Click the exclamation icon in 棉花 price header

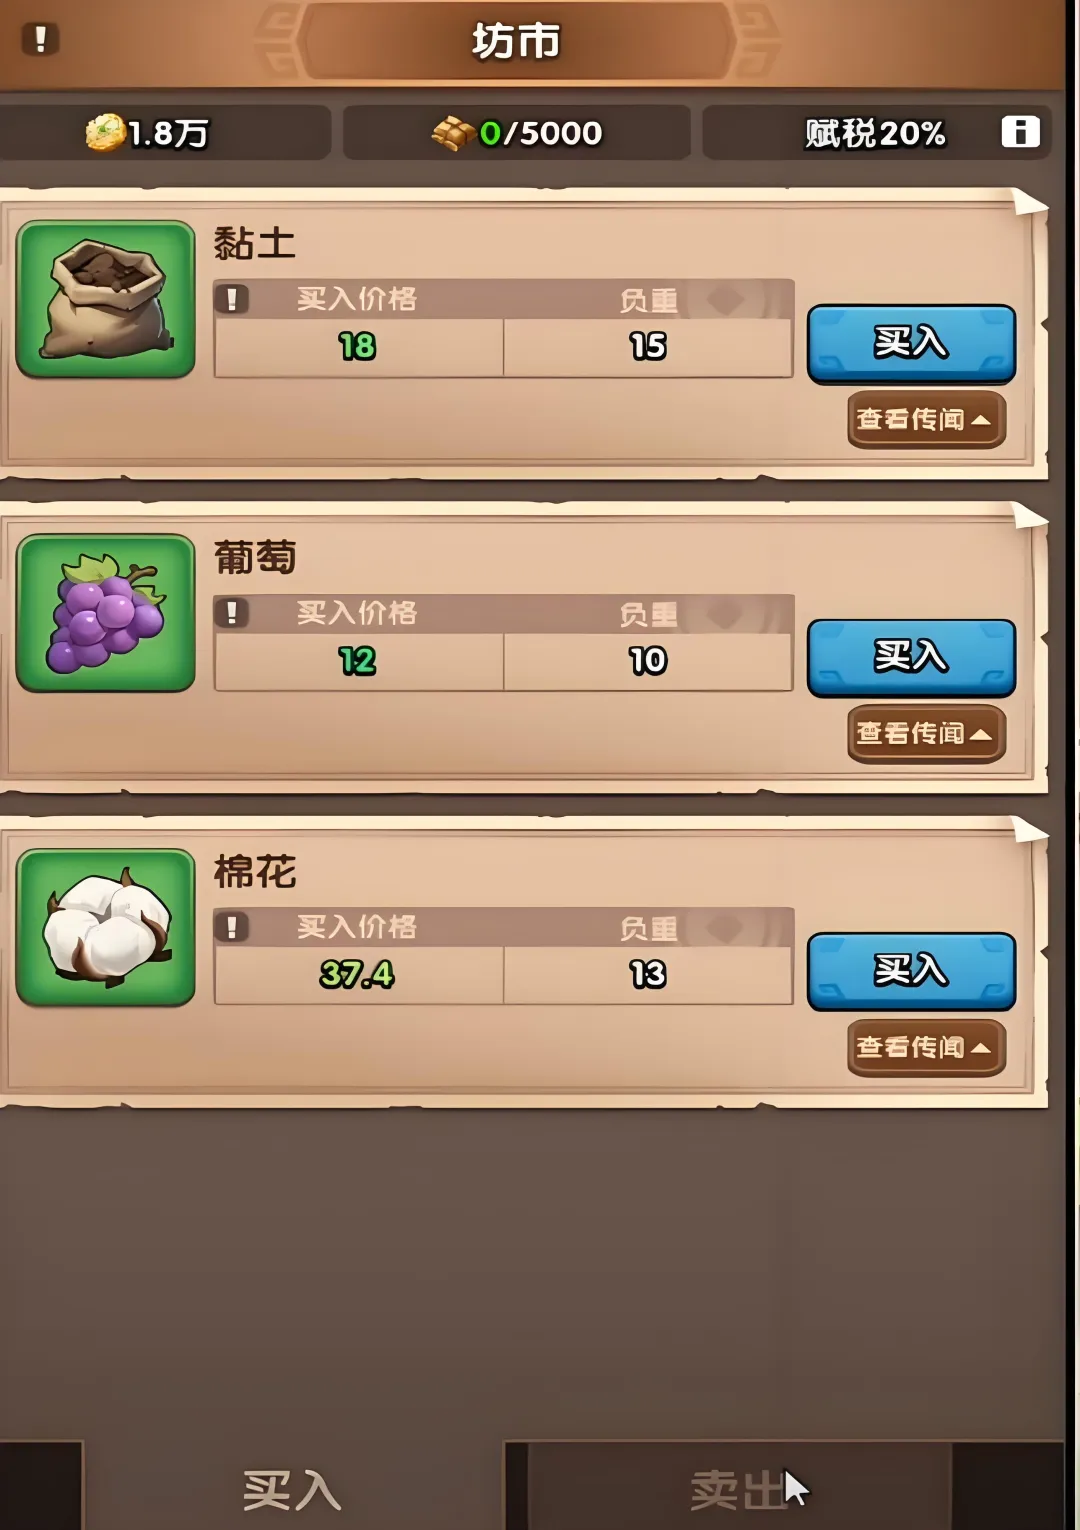(x=232, y=927)
